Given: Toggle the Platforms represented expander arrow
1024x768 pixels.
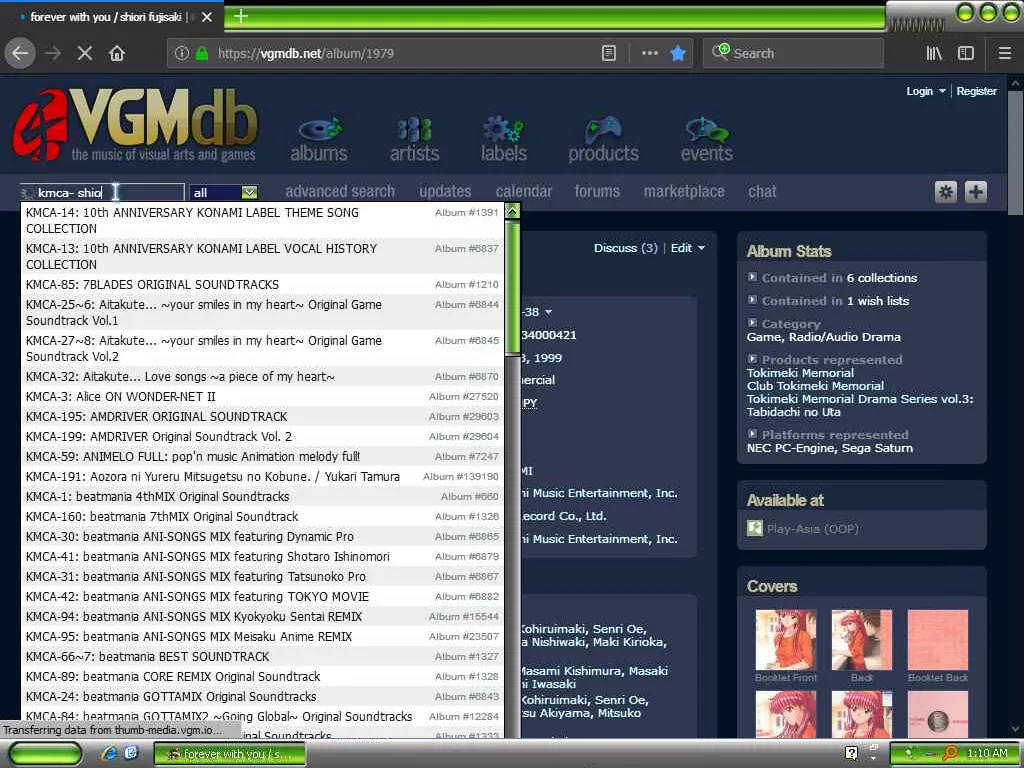Looking at the screenshot, I should [752, 434].
